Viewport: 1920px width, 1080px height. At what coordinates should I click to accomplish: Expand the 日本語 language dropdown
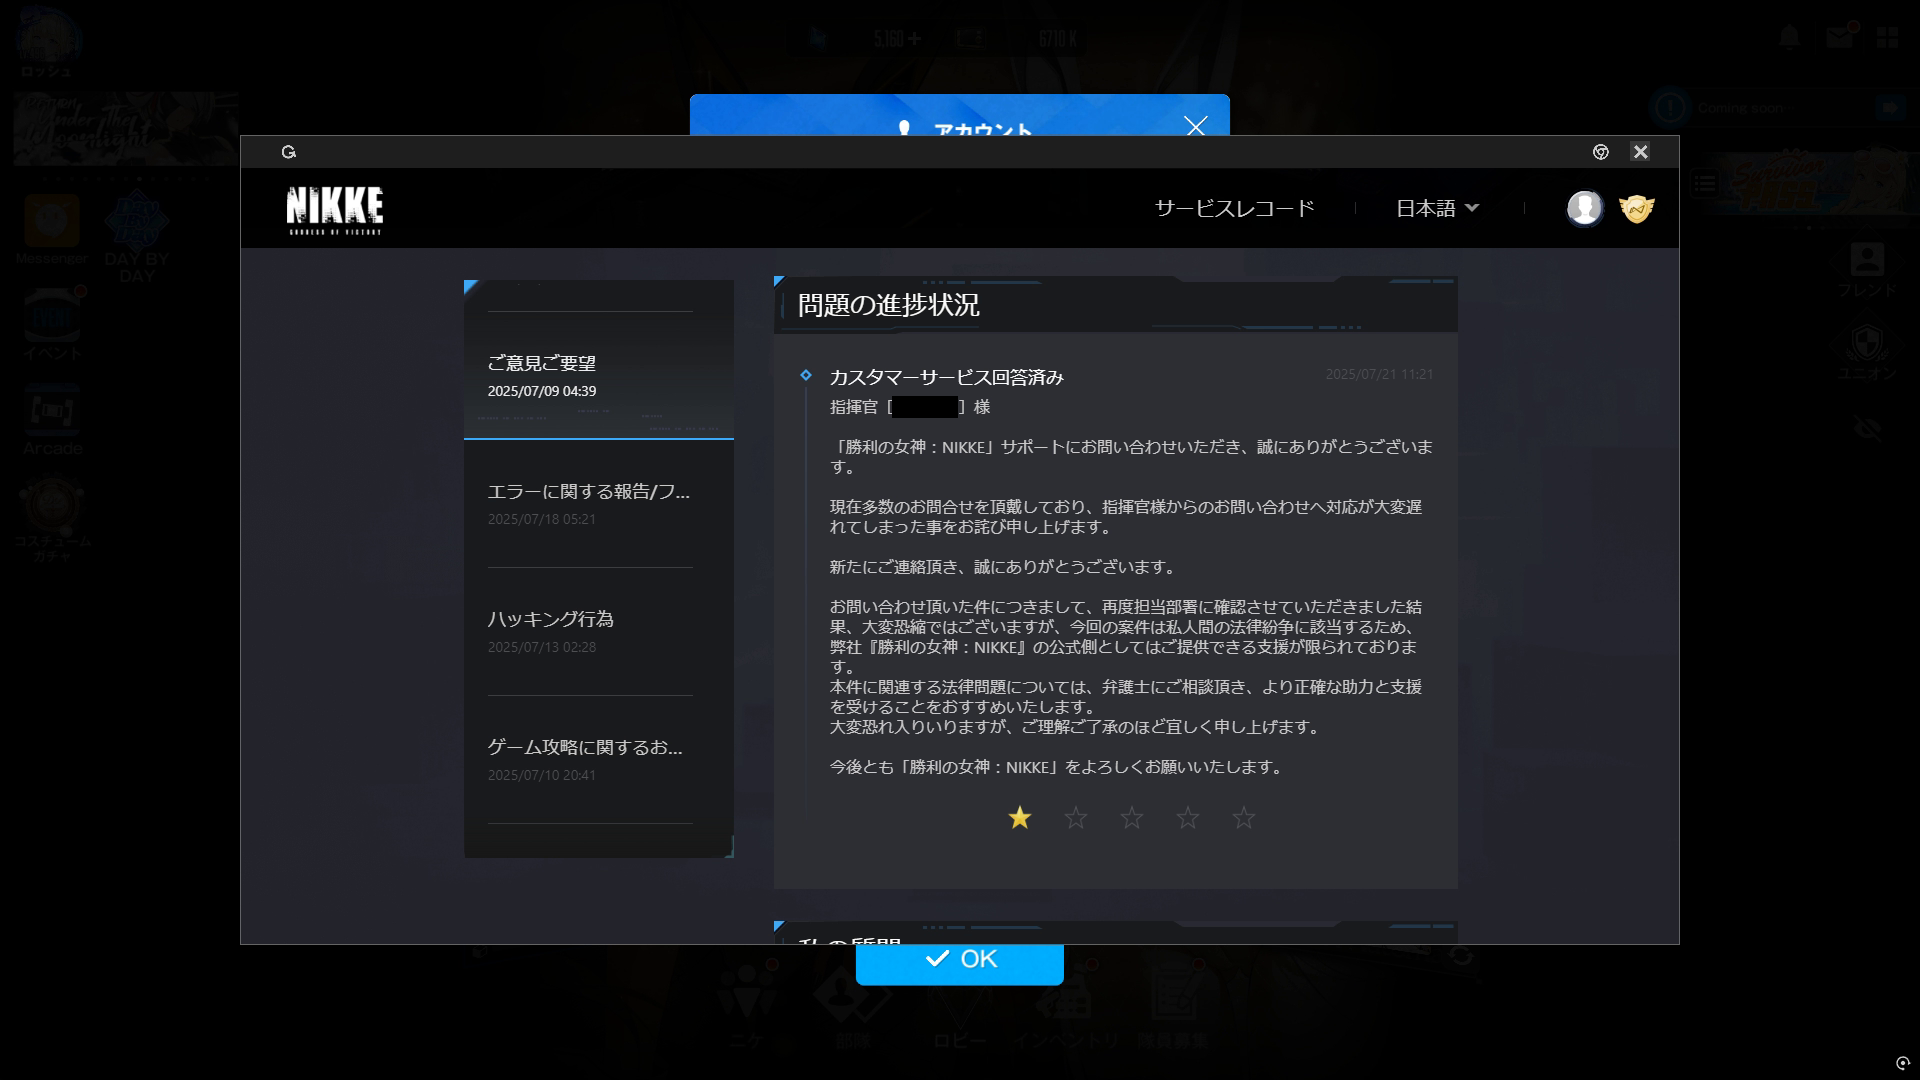[x=1437, y=208]
